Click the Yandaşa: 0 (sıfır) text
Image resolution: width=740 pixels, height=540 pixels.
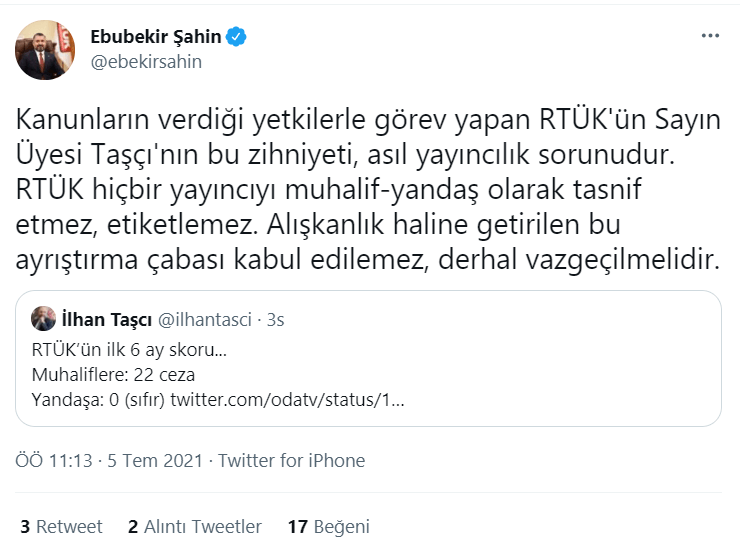pyautogui.click(x=98, y=400)
